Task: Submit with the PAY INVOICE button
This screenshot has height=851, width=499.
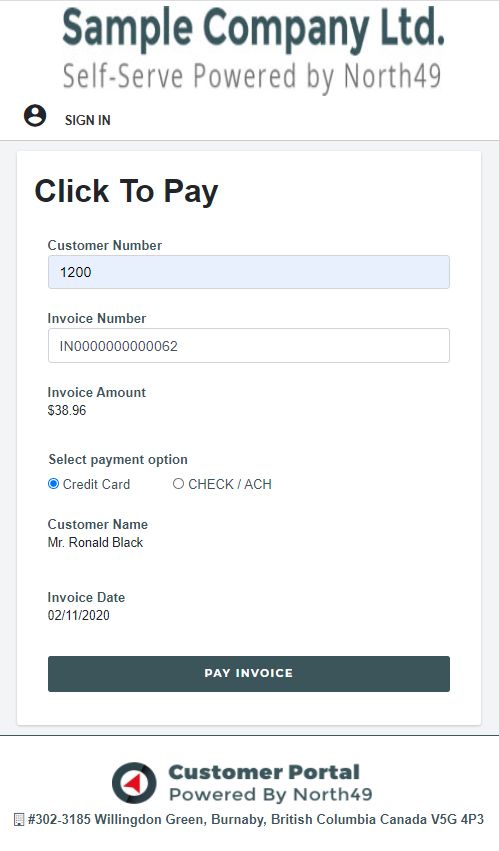Action: 249,674
